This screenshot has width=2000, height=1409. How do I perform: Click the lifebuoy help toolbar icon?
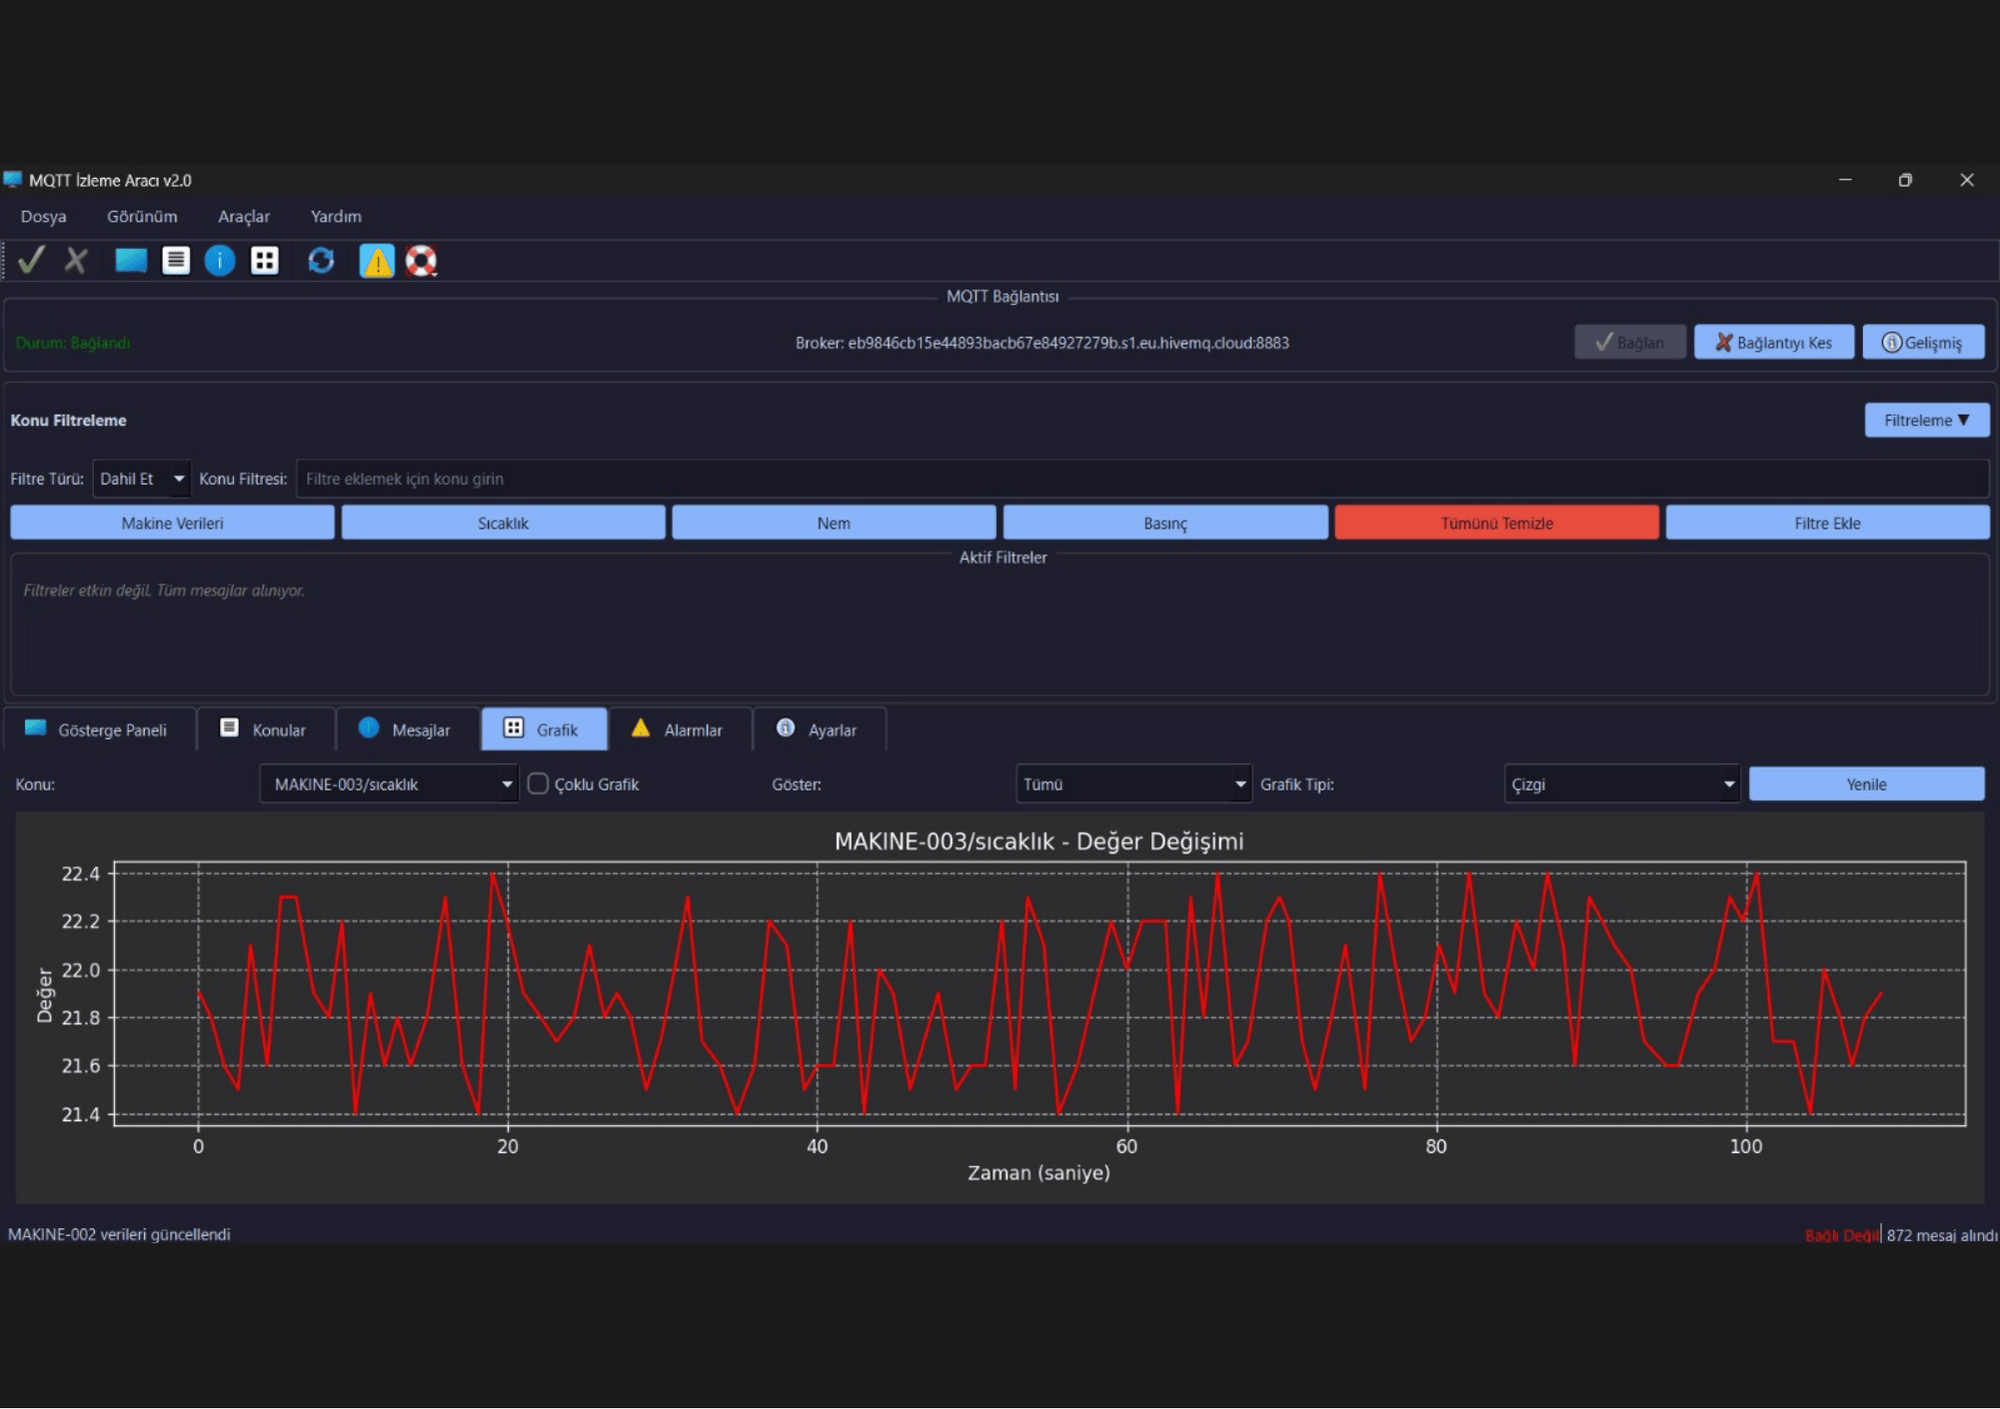pos(421,260)
